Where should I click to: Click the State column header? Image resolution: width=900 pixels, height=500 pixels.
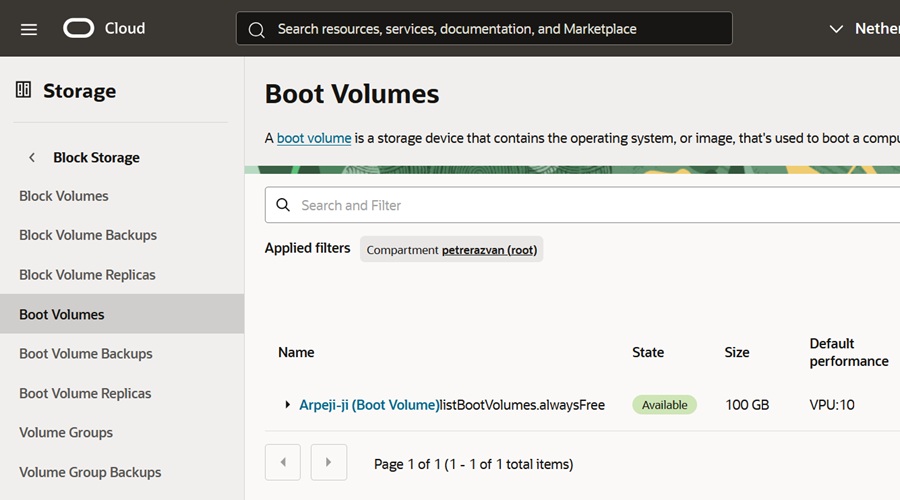(x=648, y=352)
